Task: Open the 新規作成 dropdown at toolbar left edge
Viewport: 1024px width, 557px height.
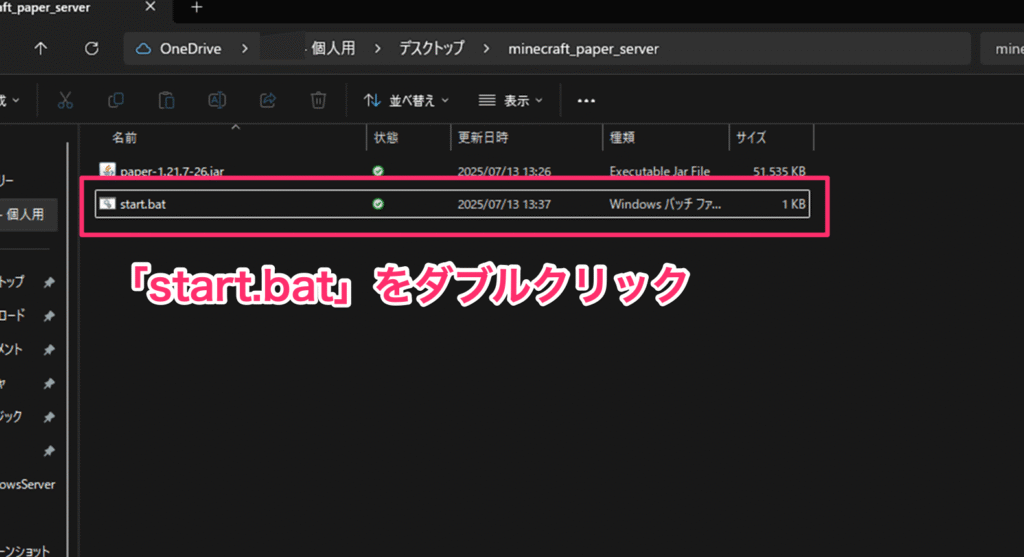Action: 10,101
